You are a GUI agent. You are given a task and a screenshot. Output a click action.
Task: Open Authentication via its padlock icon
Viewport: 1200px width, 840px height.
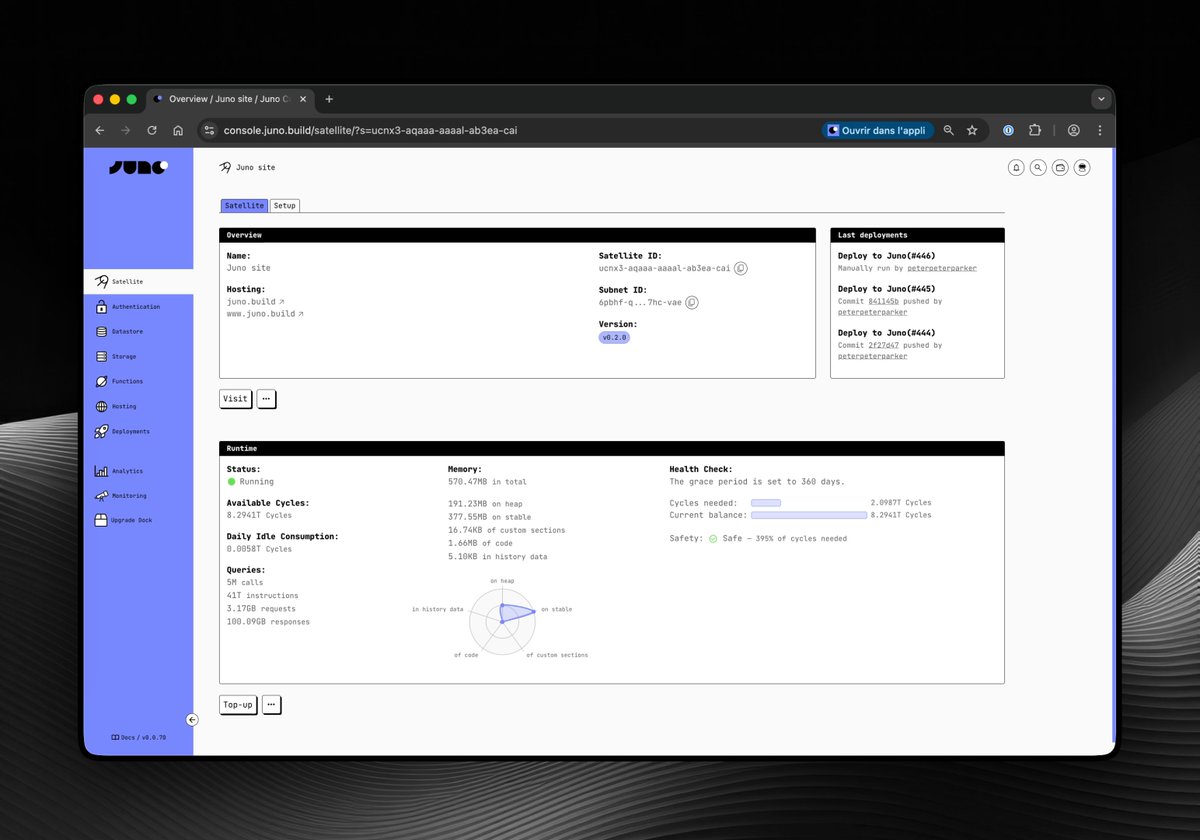pyautogui.click(x=101, y=307)
